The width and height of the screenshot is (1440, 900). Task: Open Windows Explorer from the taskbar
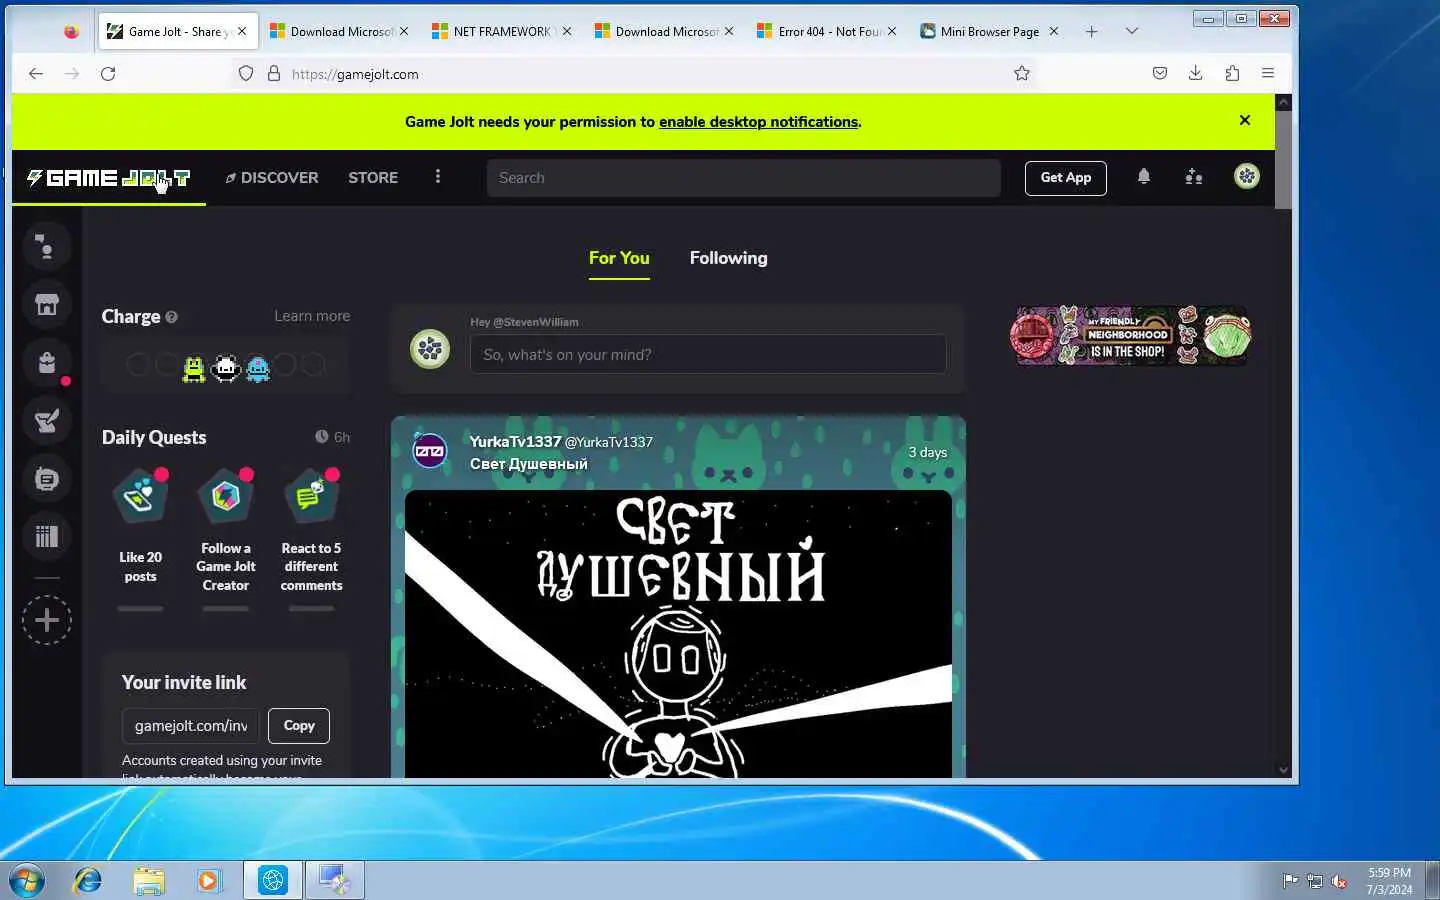point(148,880)
